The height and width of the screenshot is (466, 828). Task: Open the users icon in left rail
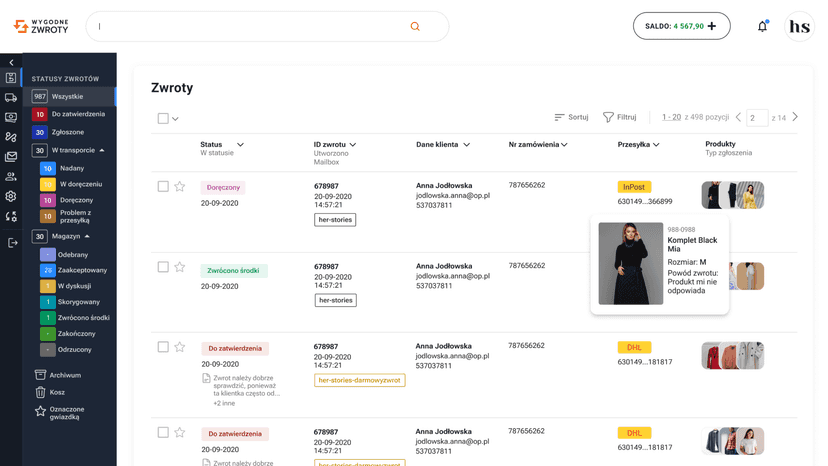pos(11,176)
